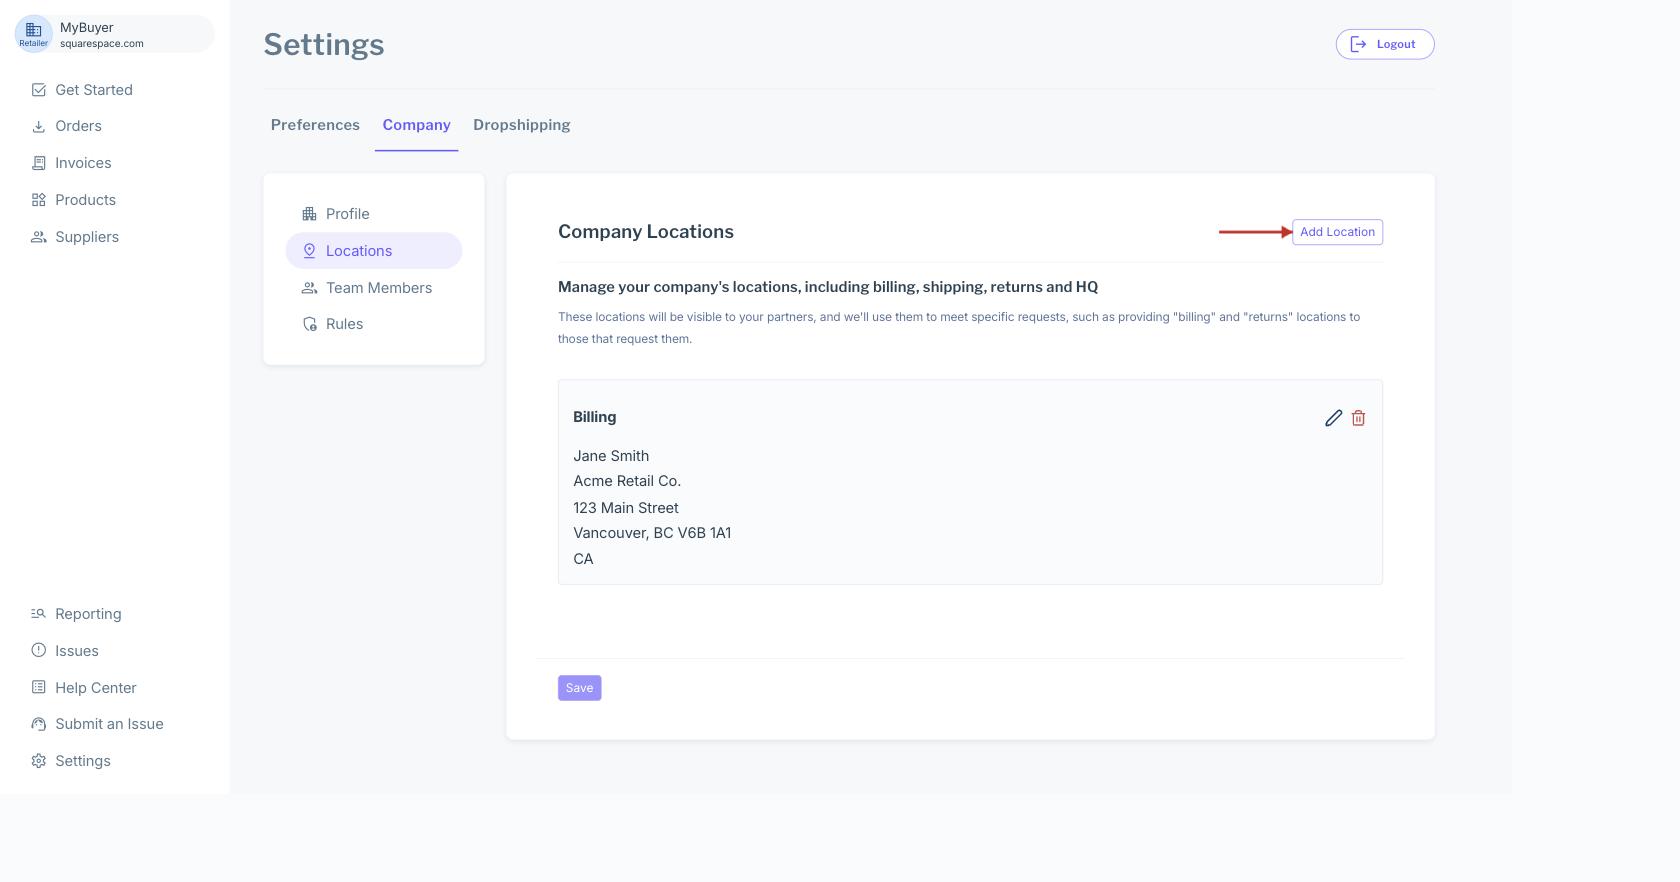
Task: Log out using the Logout button
Action: tap(1385, 44)
